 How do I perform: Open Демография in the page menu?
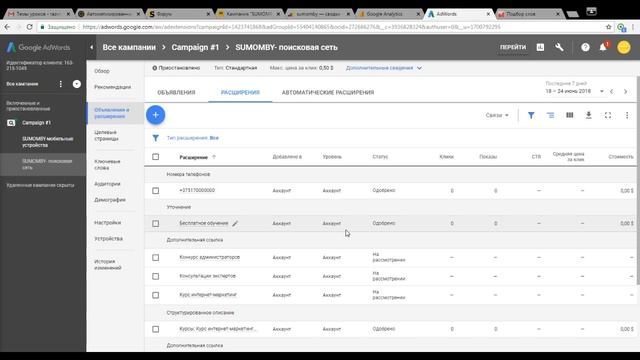point(110,200)
